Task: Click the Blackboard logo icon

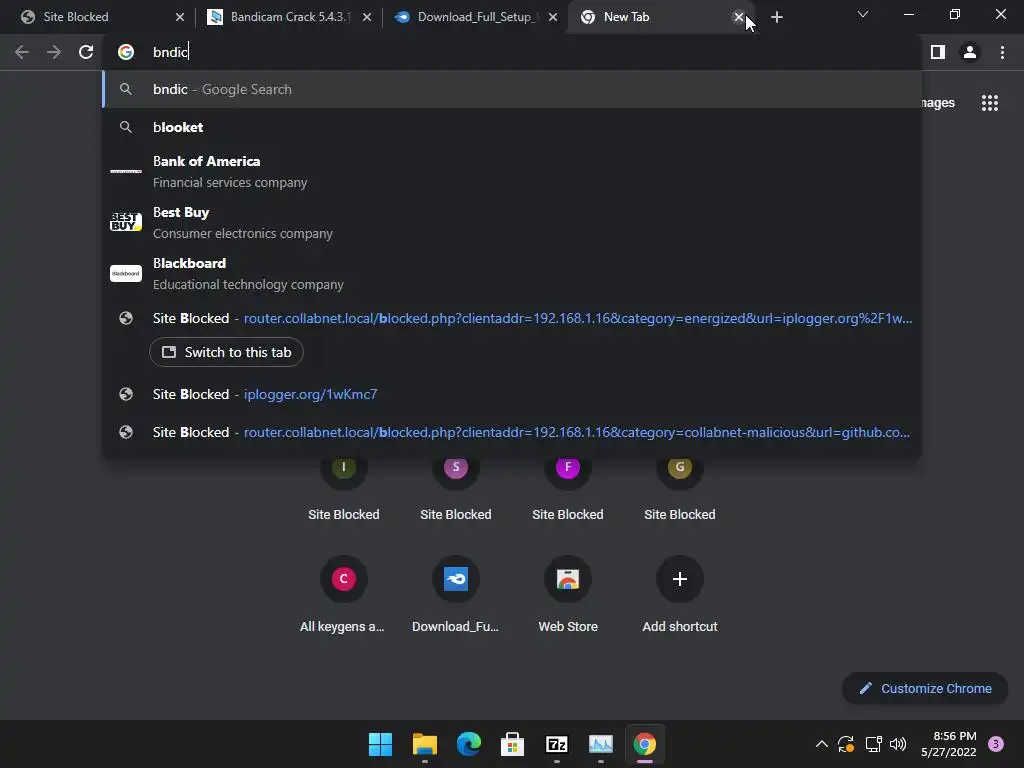Action: (x=125, y=273)
